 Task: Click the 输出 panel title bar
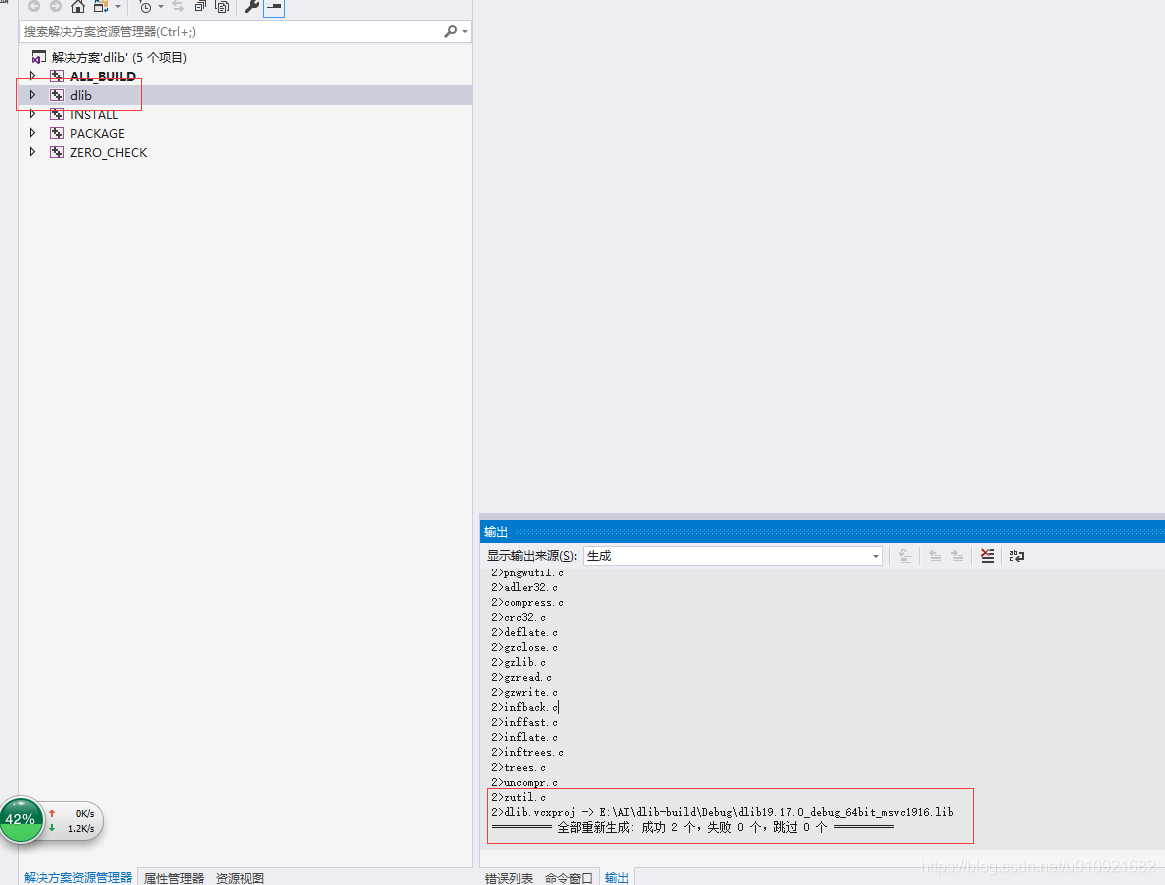point(822,531)
